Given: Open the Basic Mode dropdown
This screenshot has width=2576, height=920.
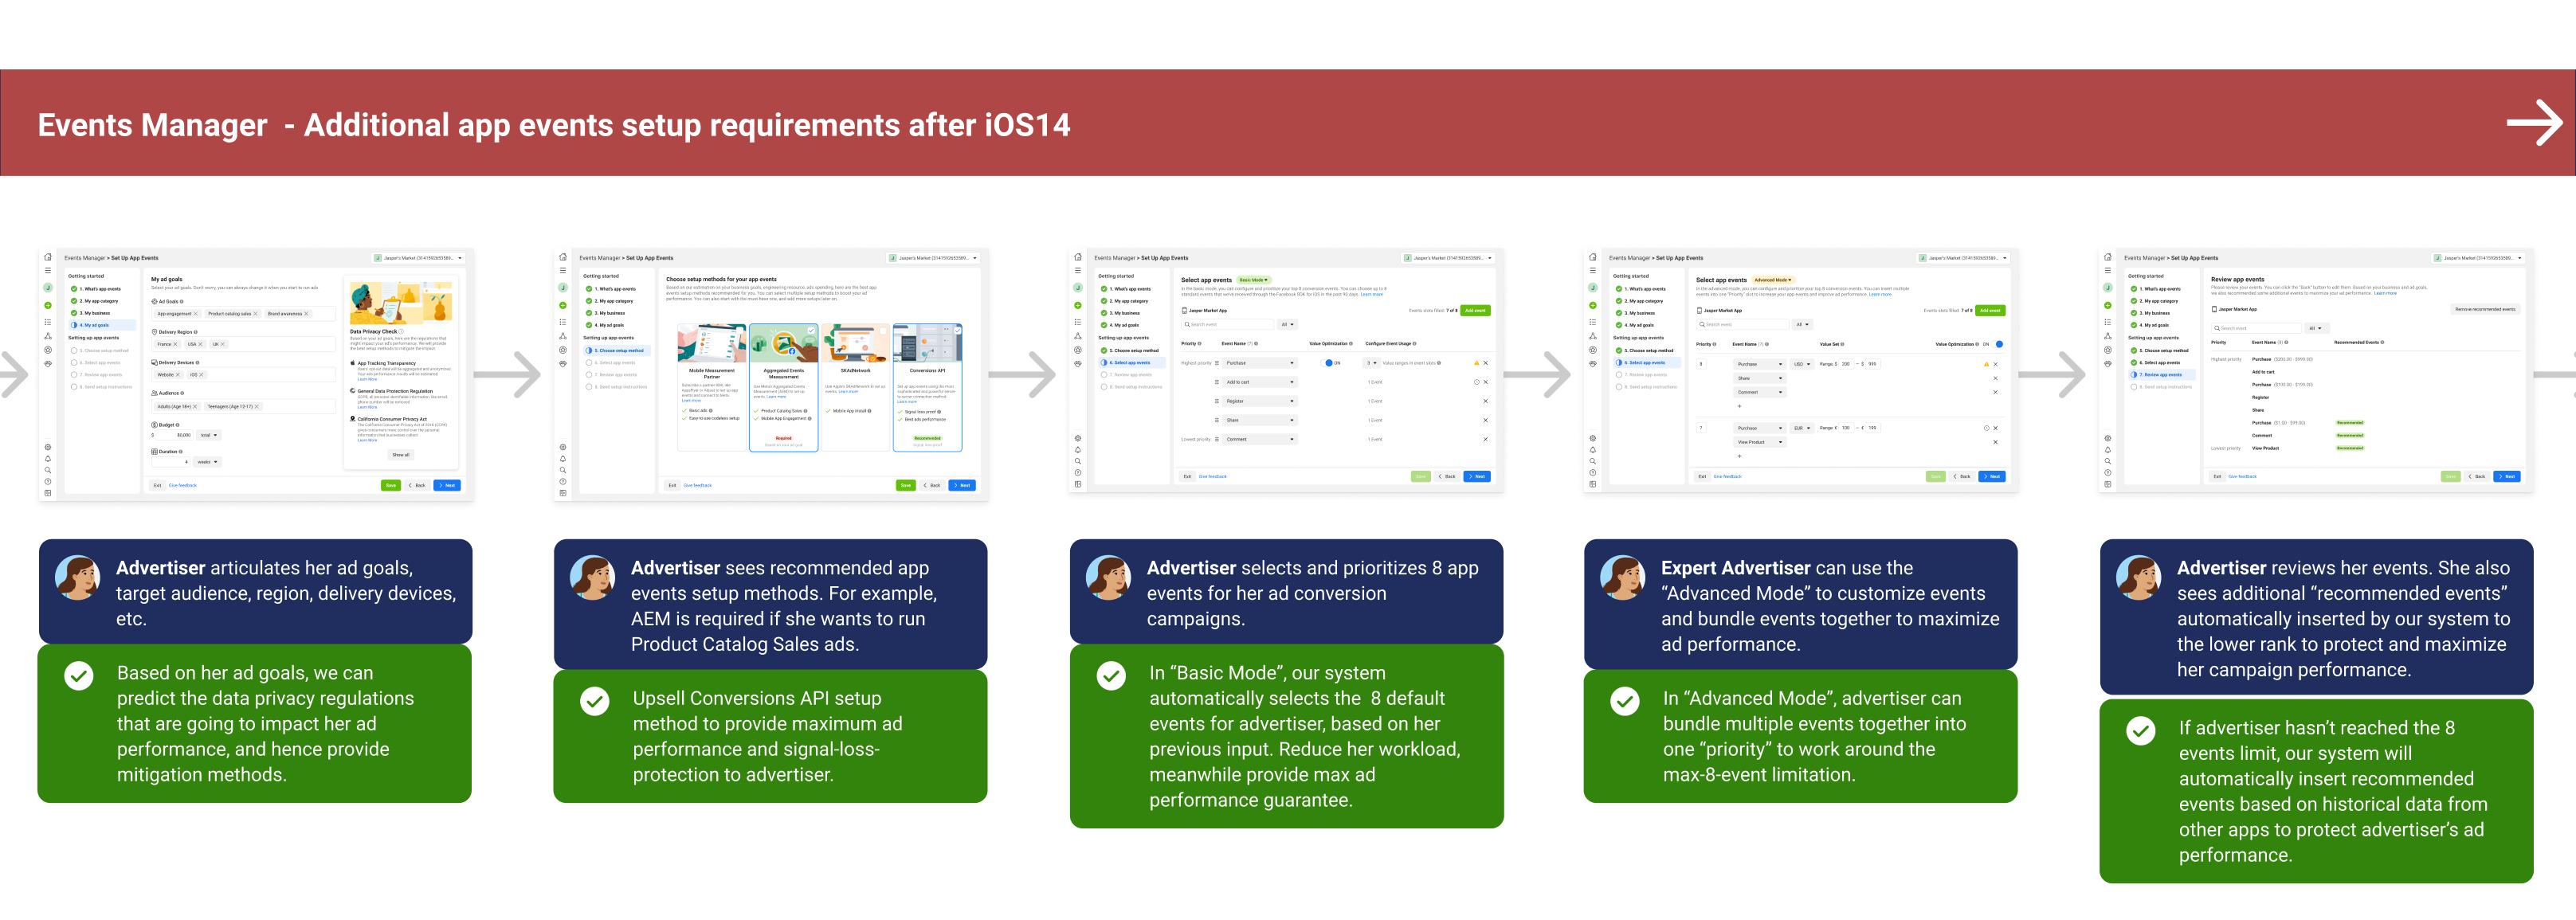Looking at the screenshot, I should coord(1254,280).
